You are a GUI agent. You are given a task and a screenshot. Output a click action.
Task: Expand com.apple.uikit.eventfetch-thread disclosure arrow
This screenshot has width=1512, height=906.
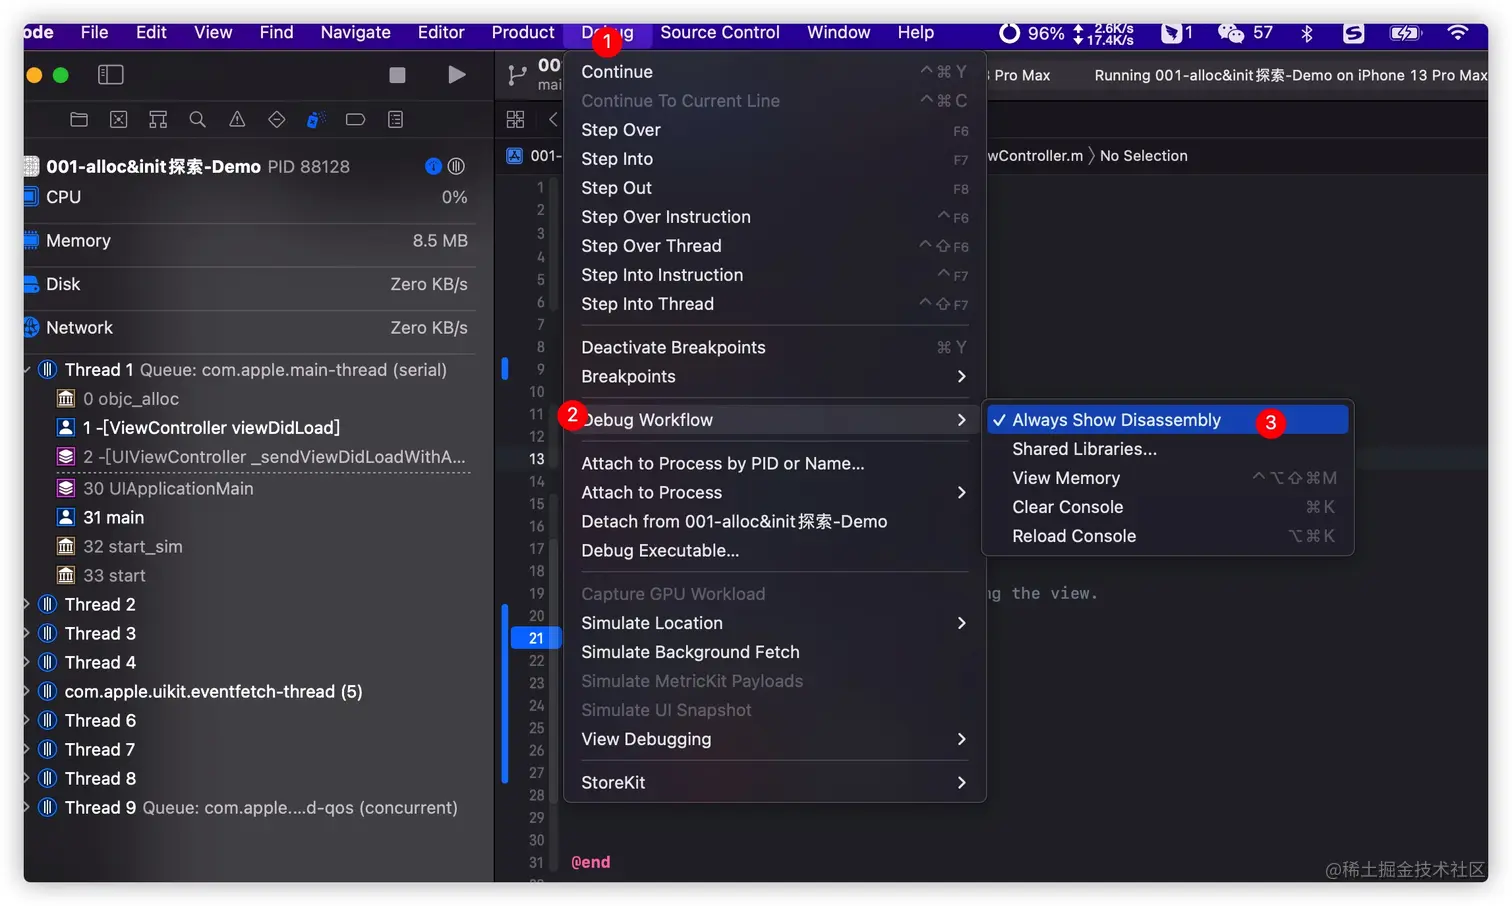[x=27, y=692]
